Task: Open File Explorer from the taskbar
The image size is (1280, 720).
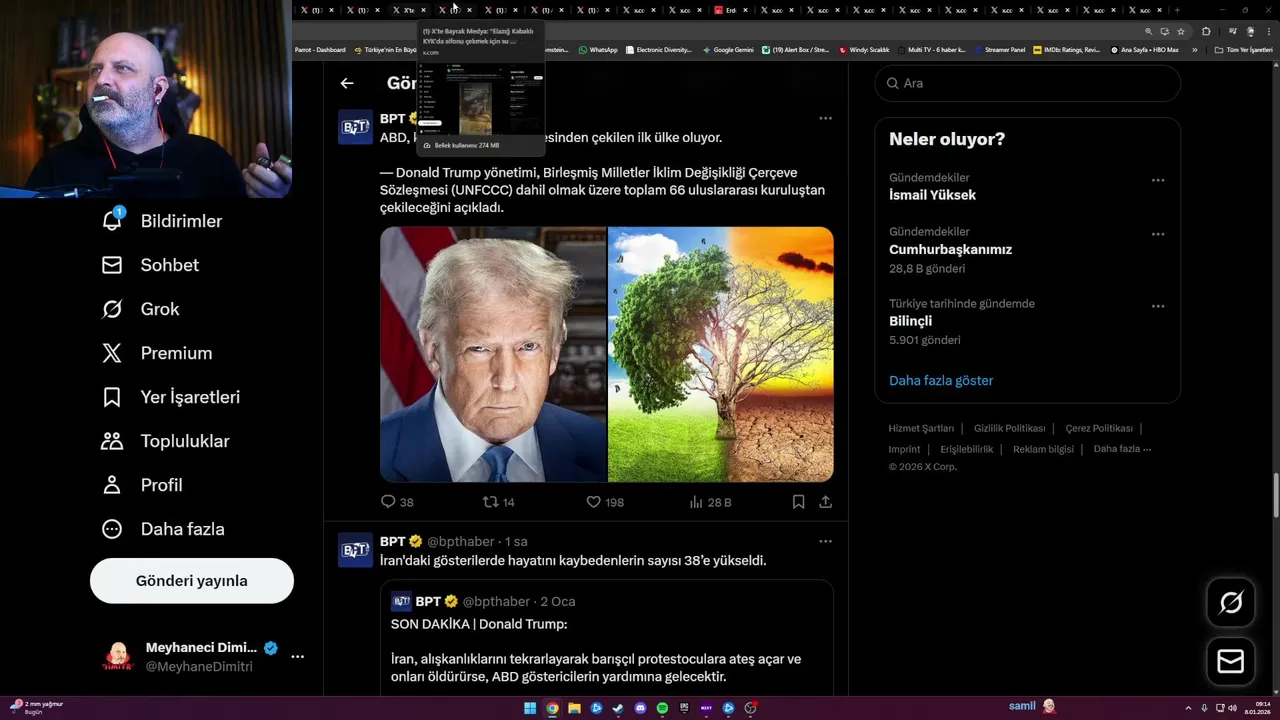Action: pos(574,708)
